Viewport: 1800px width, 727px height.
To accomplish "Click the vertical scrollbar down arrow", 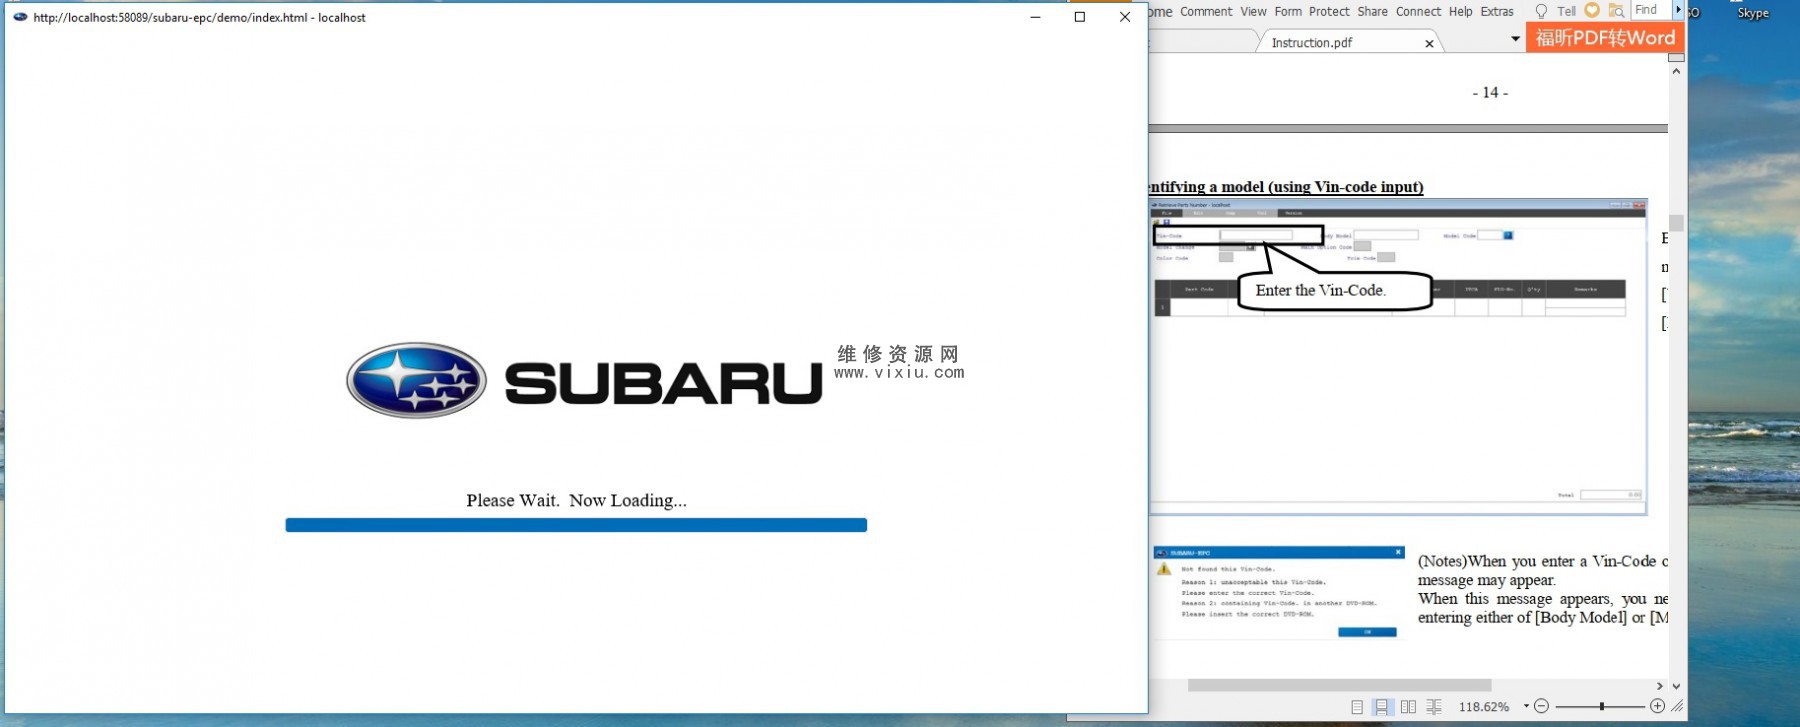I will [1677, 686].
